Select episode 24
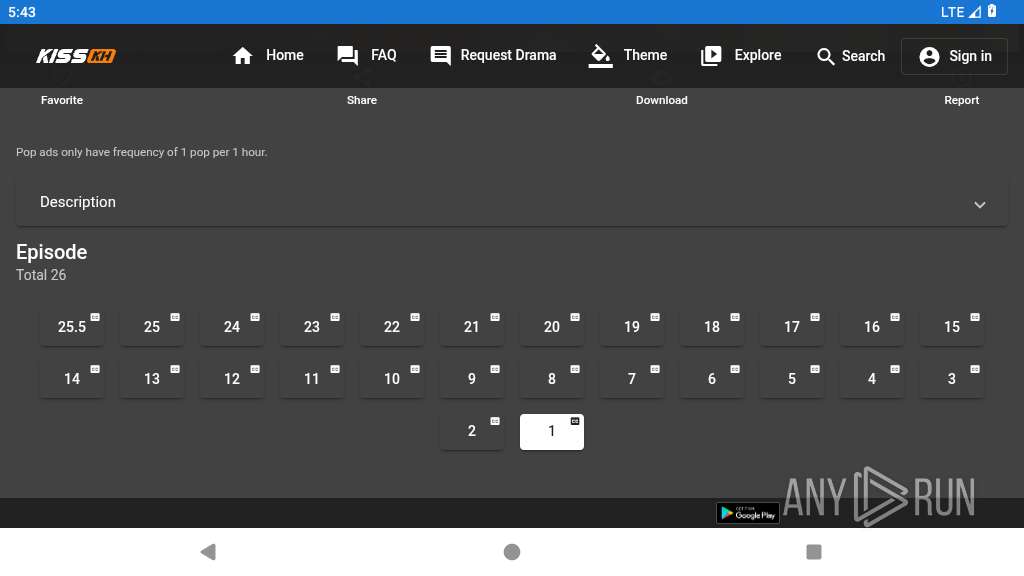 pyautogui.click(x=232, y=327)
